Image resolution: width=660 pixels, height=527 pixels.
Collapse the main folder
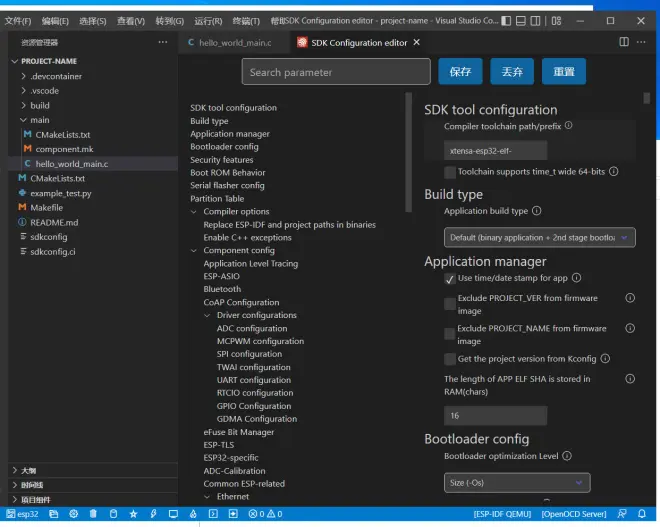coord(40,120)
